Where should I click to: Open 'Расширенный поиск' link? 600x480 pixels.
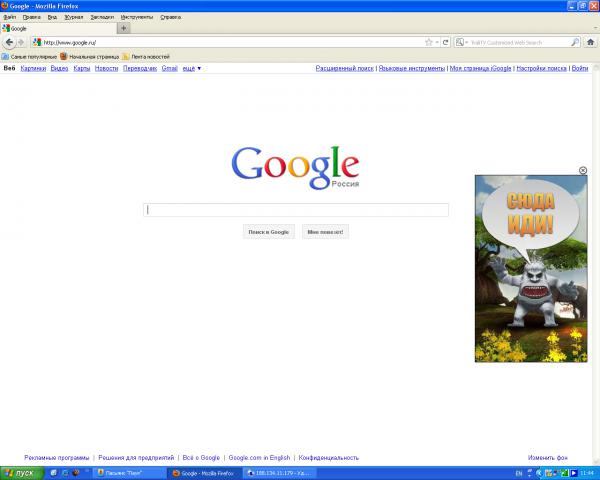pyautogui.click(x=344, y=69)
